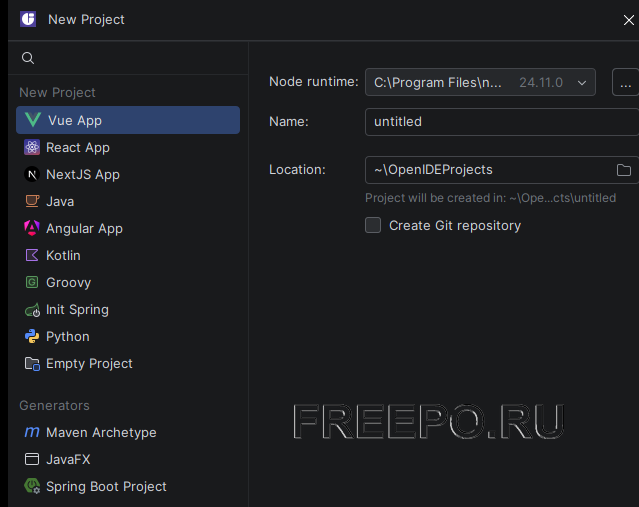The height and width of the screenshot is (507, 639).
Task: Select Spring Boot Project generator label
Action: 106,486
